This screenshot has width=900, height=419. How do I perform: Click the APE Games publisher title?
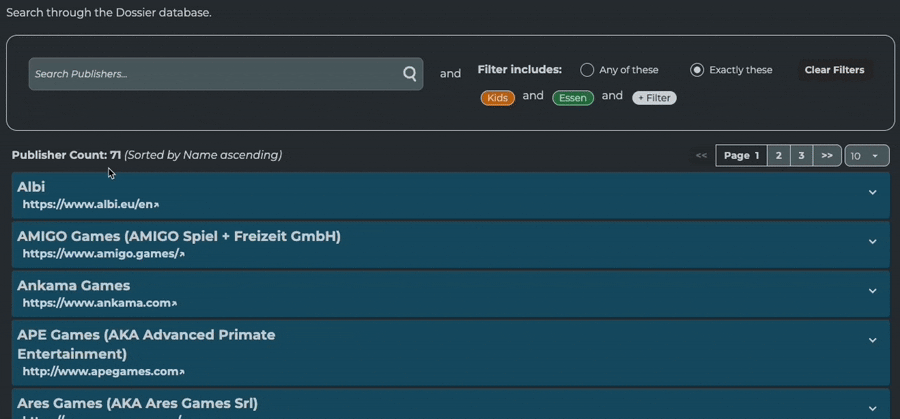pos(146,344)
